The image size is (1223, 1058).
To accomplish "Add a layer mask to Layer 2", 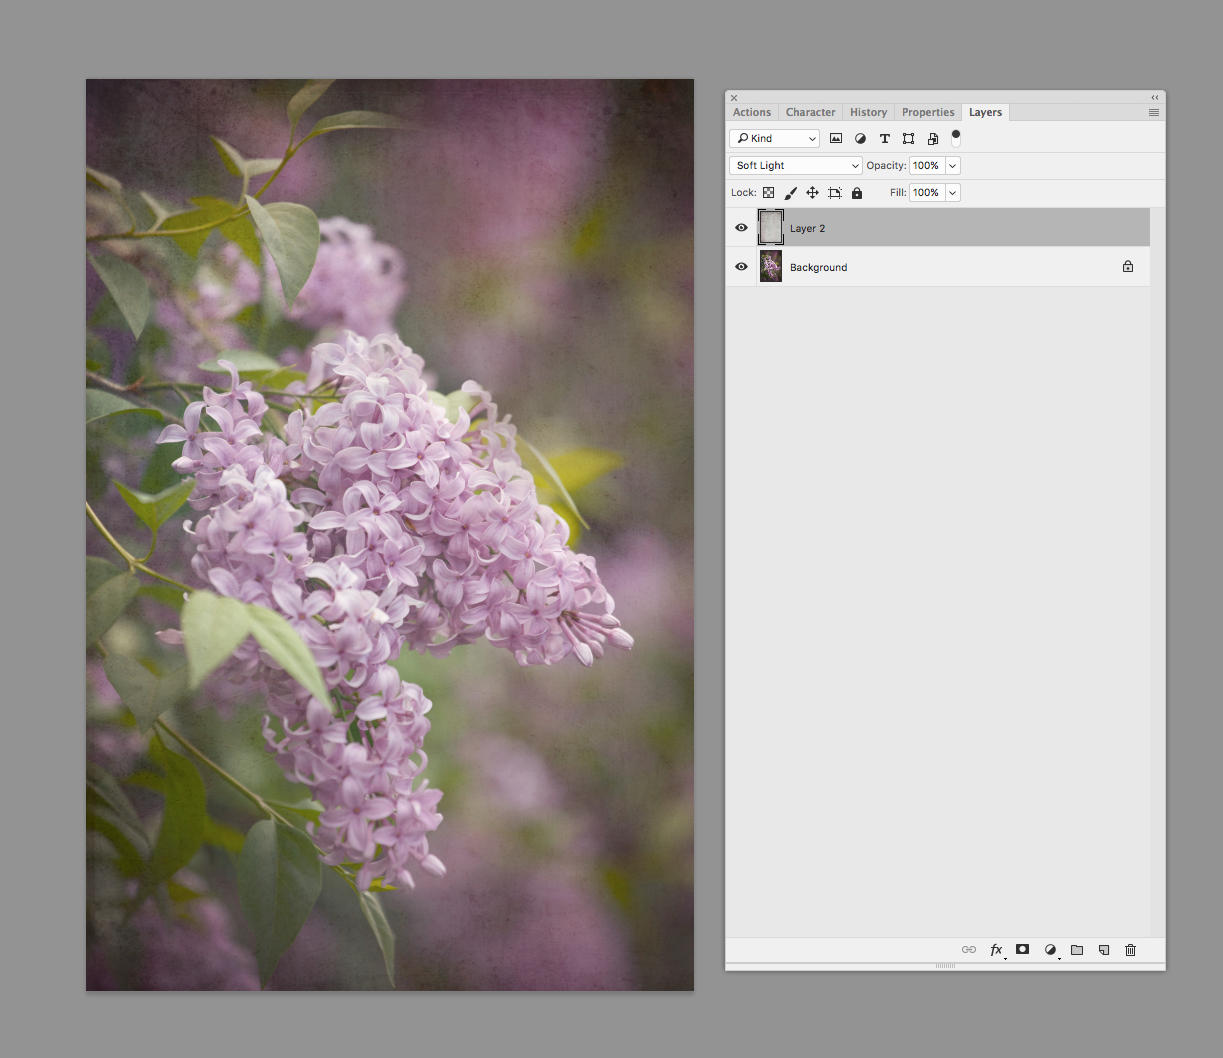I will [1022, 950].
